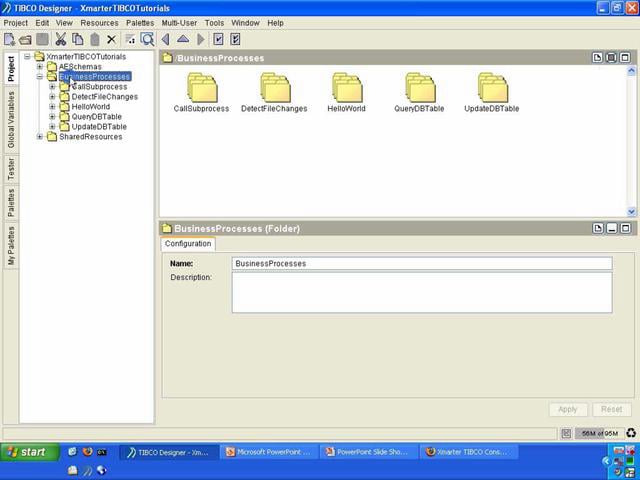Open the Help menu
640x480 pixels.
pyautogui.click(x=276, y=23)
